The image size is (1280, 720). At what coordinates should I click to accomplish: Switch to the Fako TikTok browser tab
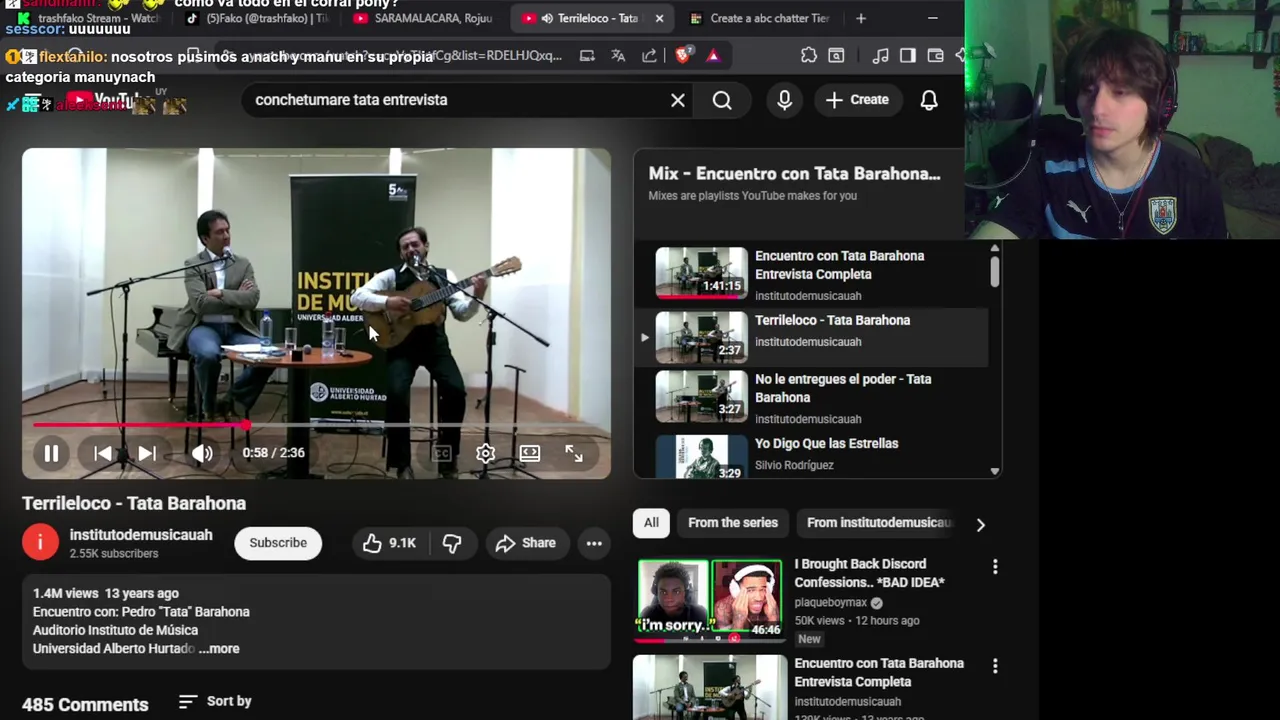tap(258, 18)
